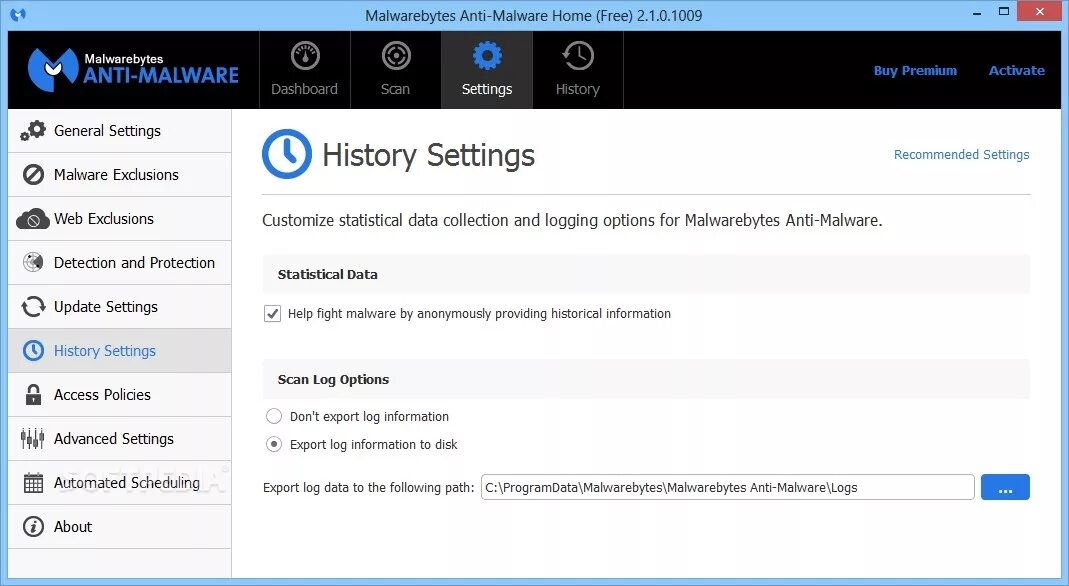Image resolution: width=1069 pixels, height=586 pixels.
Task: Click the 'Customize statistical data collection' description
Action: pyautogui.click(x=572, y=220)
